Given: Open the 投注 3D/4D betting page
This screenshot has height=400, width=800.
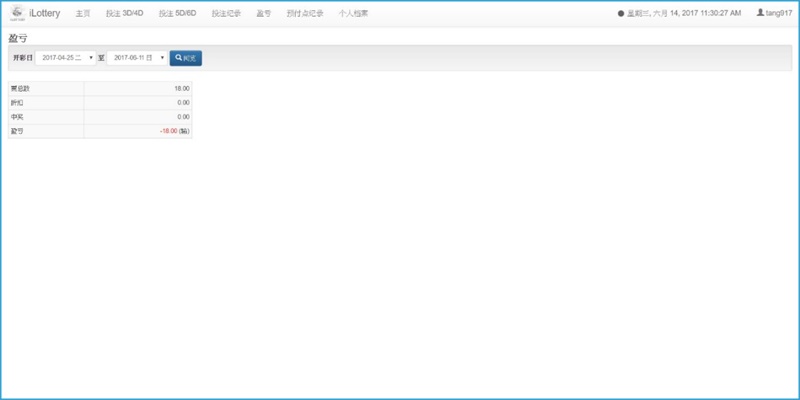Looking at the screenshot, I should pos(125,13).
